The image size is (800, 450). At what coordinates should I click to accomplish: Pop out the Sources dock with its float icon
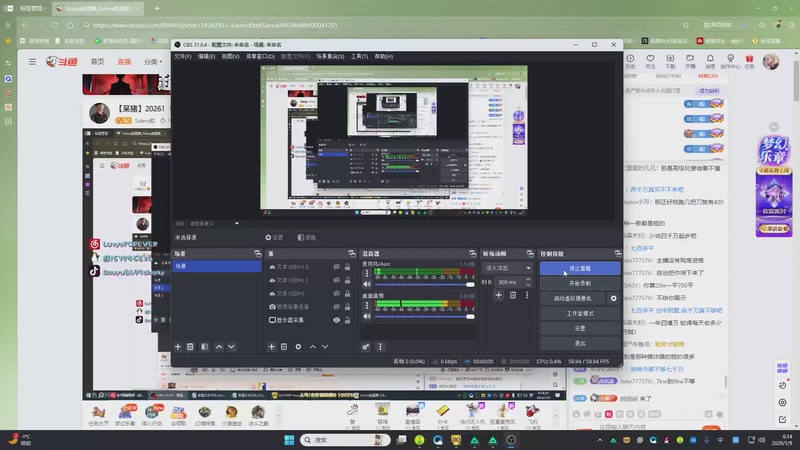352,254
